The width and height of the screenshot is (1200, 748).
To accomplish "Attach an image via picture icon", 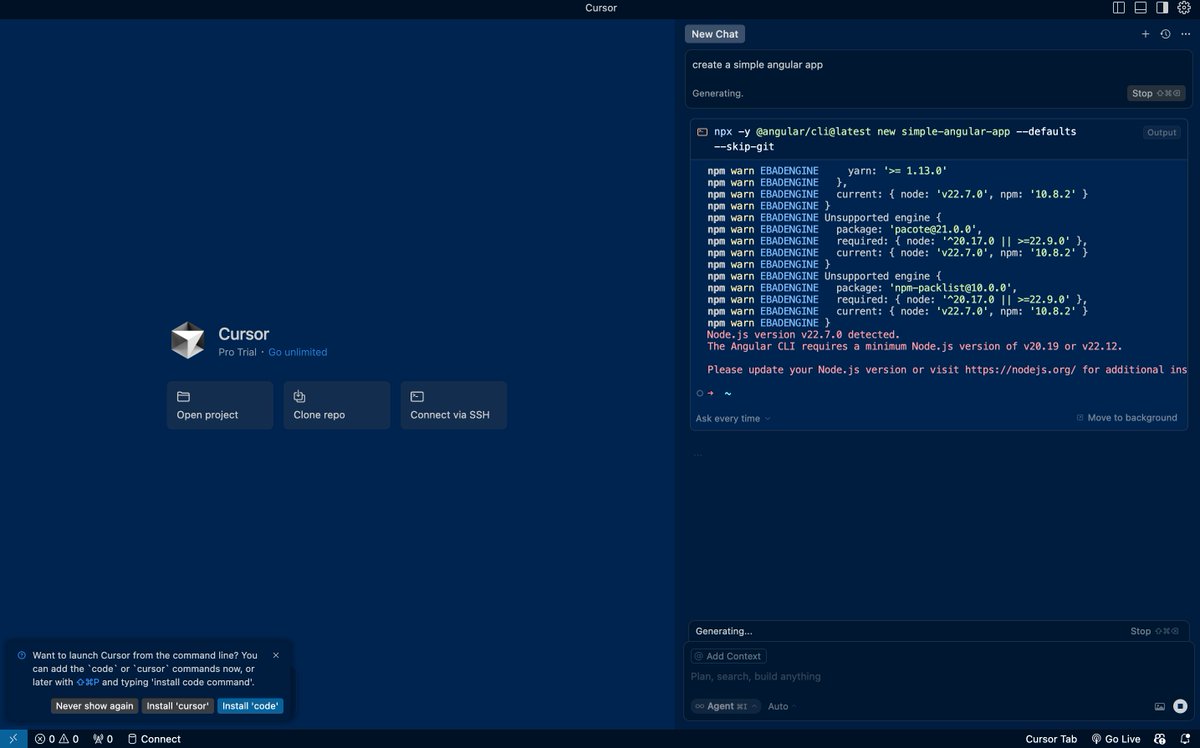I will 1160,706.
